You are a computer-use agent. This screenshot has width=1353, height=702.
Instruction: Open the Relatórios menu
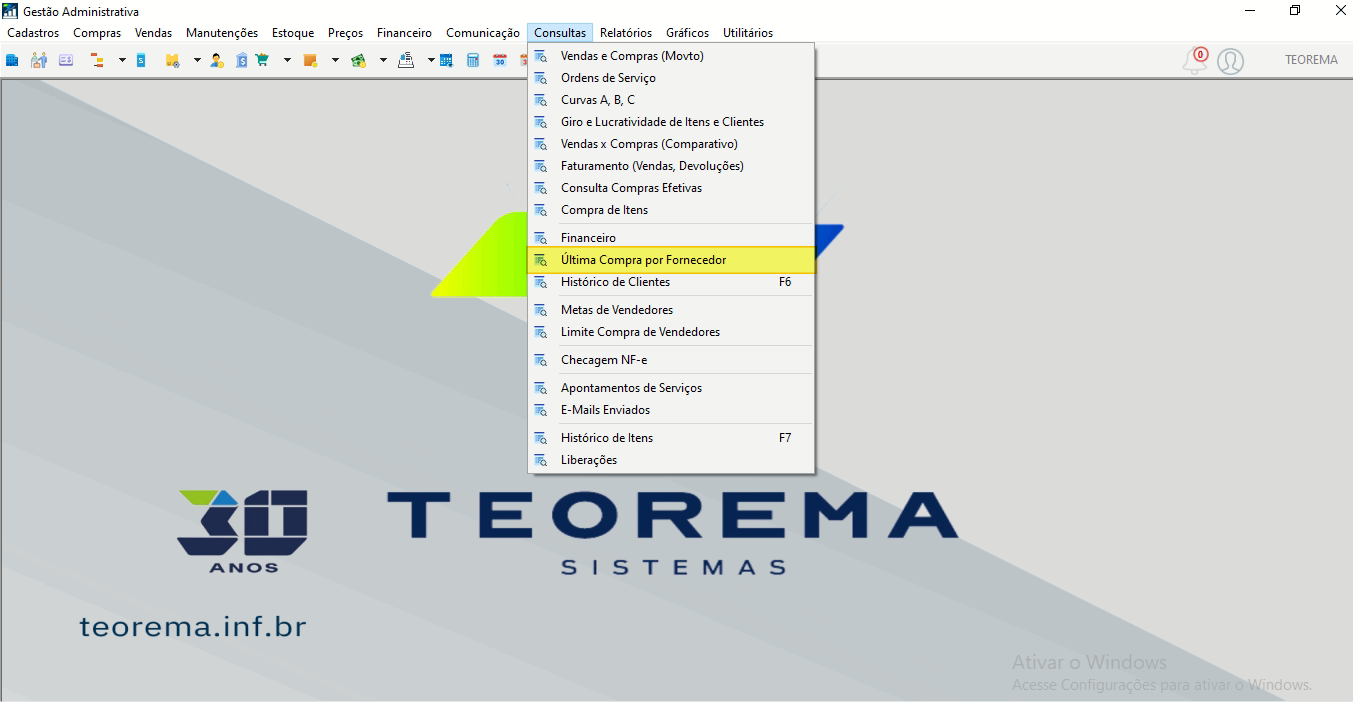point(626,33)
